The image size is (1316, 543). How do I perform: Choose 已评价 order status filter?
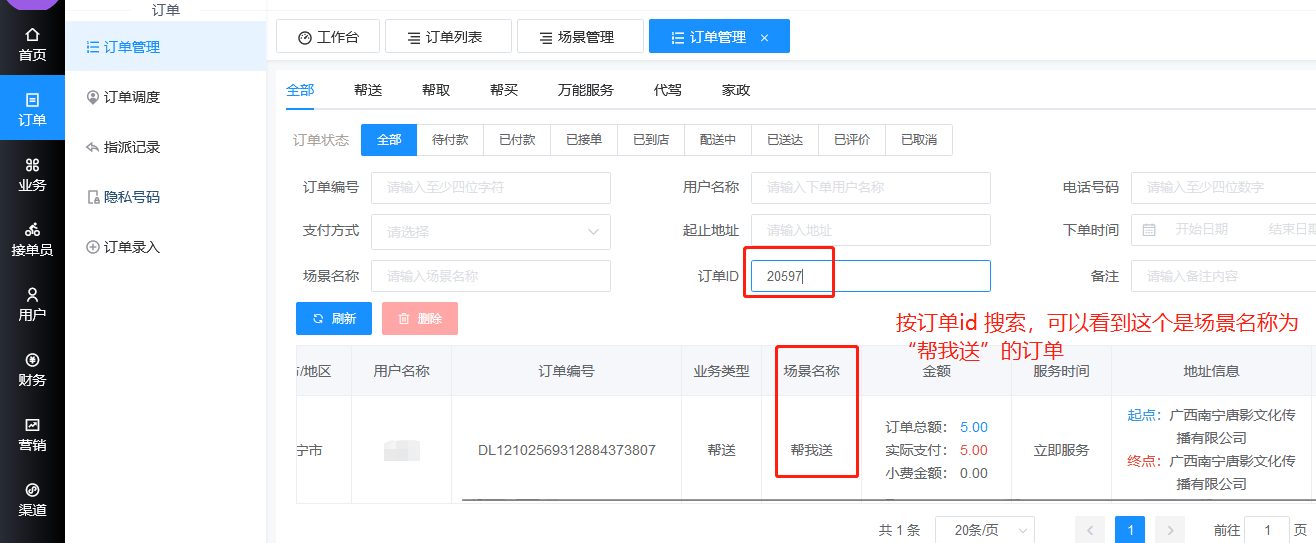click(852, 140)
